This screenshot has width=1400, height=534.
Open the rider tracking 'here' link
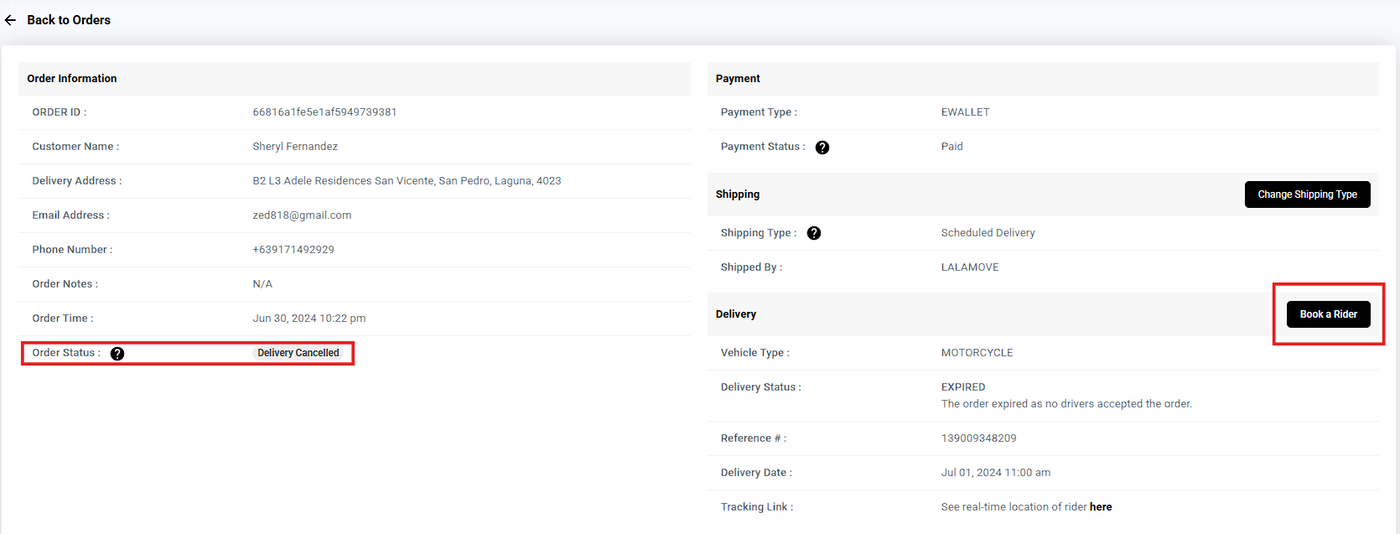1100,507
